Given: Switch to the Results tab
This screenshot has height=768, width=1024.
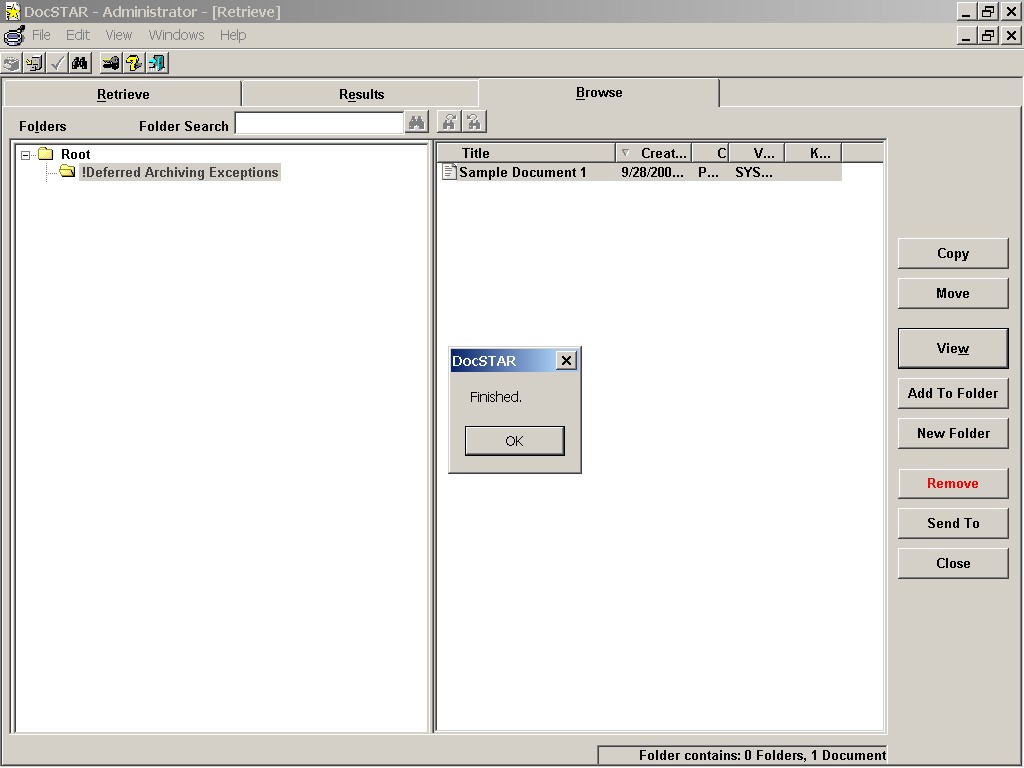Looking at the screenshot, I should coord(361,94).
